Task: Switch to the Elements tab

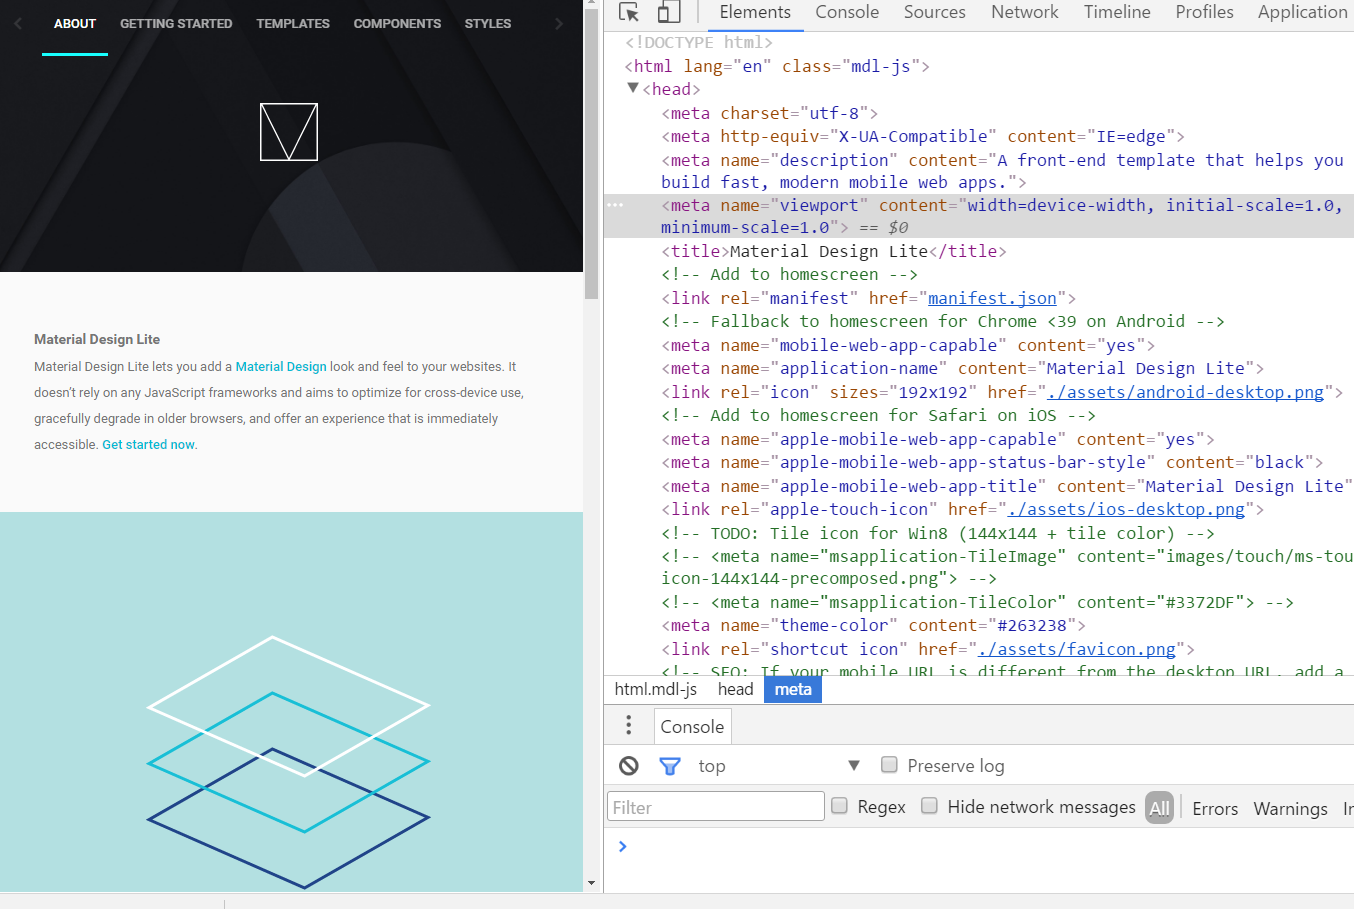Action: coord(755,12)
